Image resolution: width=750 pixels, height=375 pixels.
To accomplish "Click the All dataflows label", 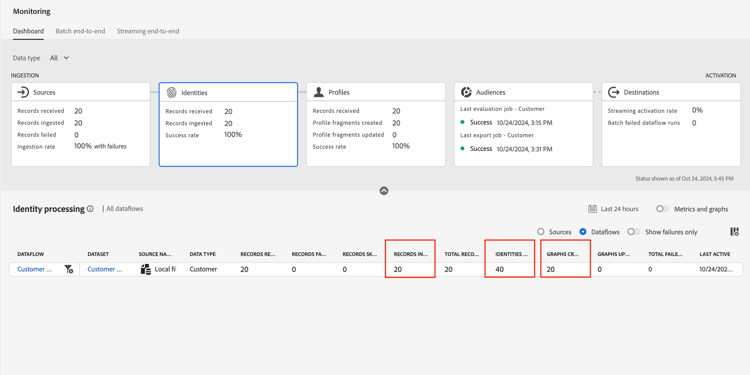I will tap(124, 209).
